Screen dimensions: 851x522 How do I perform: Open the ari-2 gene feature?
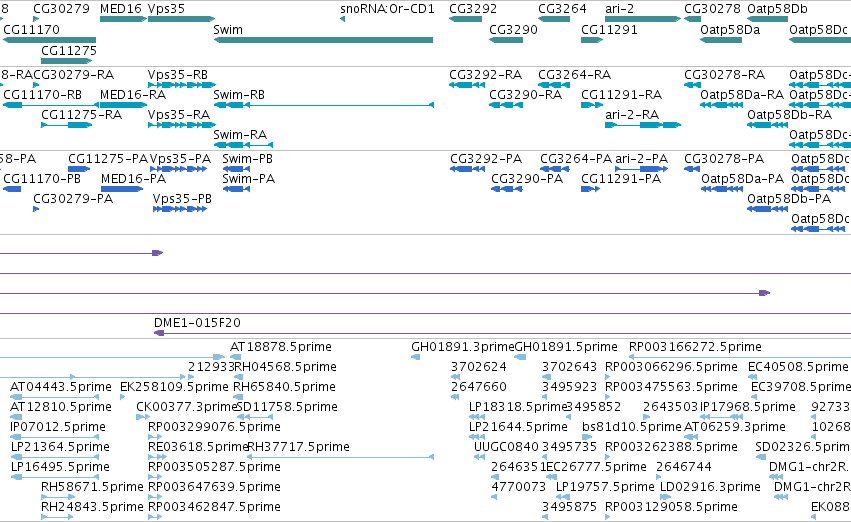click(643, 19)
